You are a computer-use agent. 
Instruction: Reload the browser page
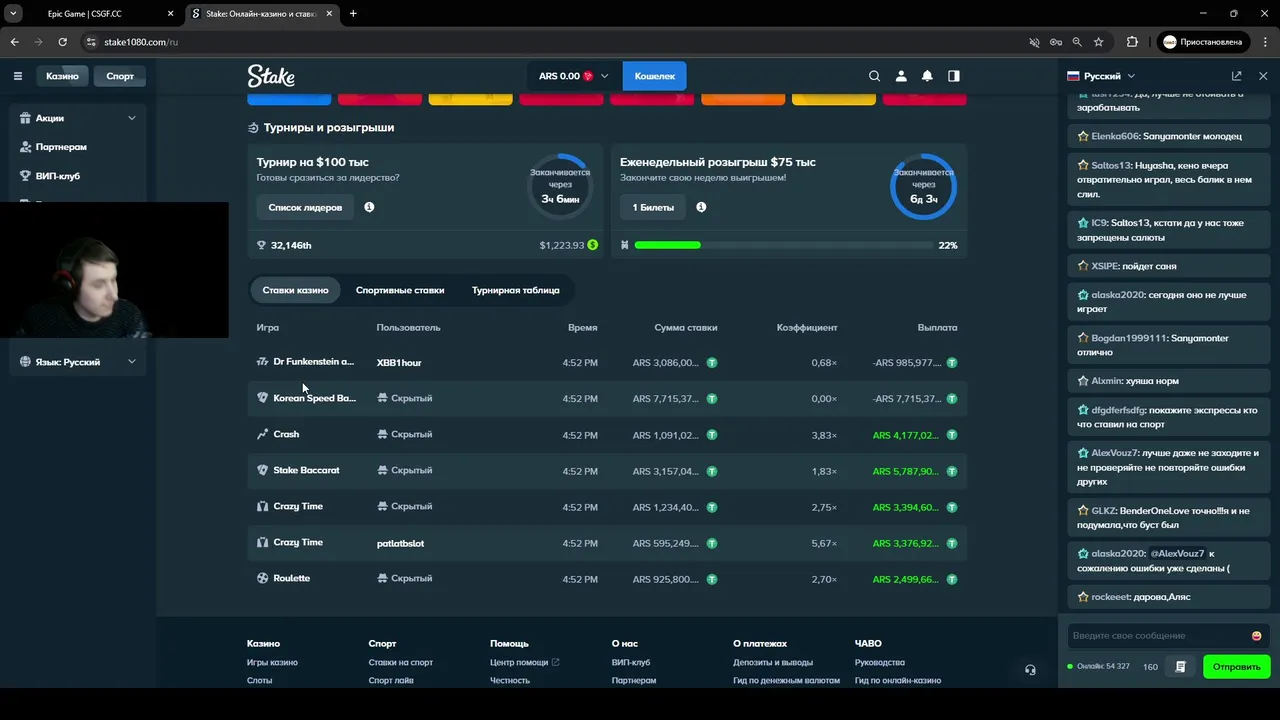pos(62,42)
